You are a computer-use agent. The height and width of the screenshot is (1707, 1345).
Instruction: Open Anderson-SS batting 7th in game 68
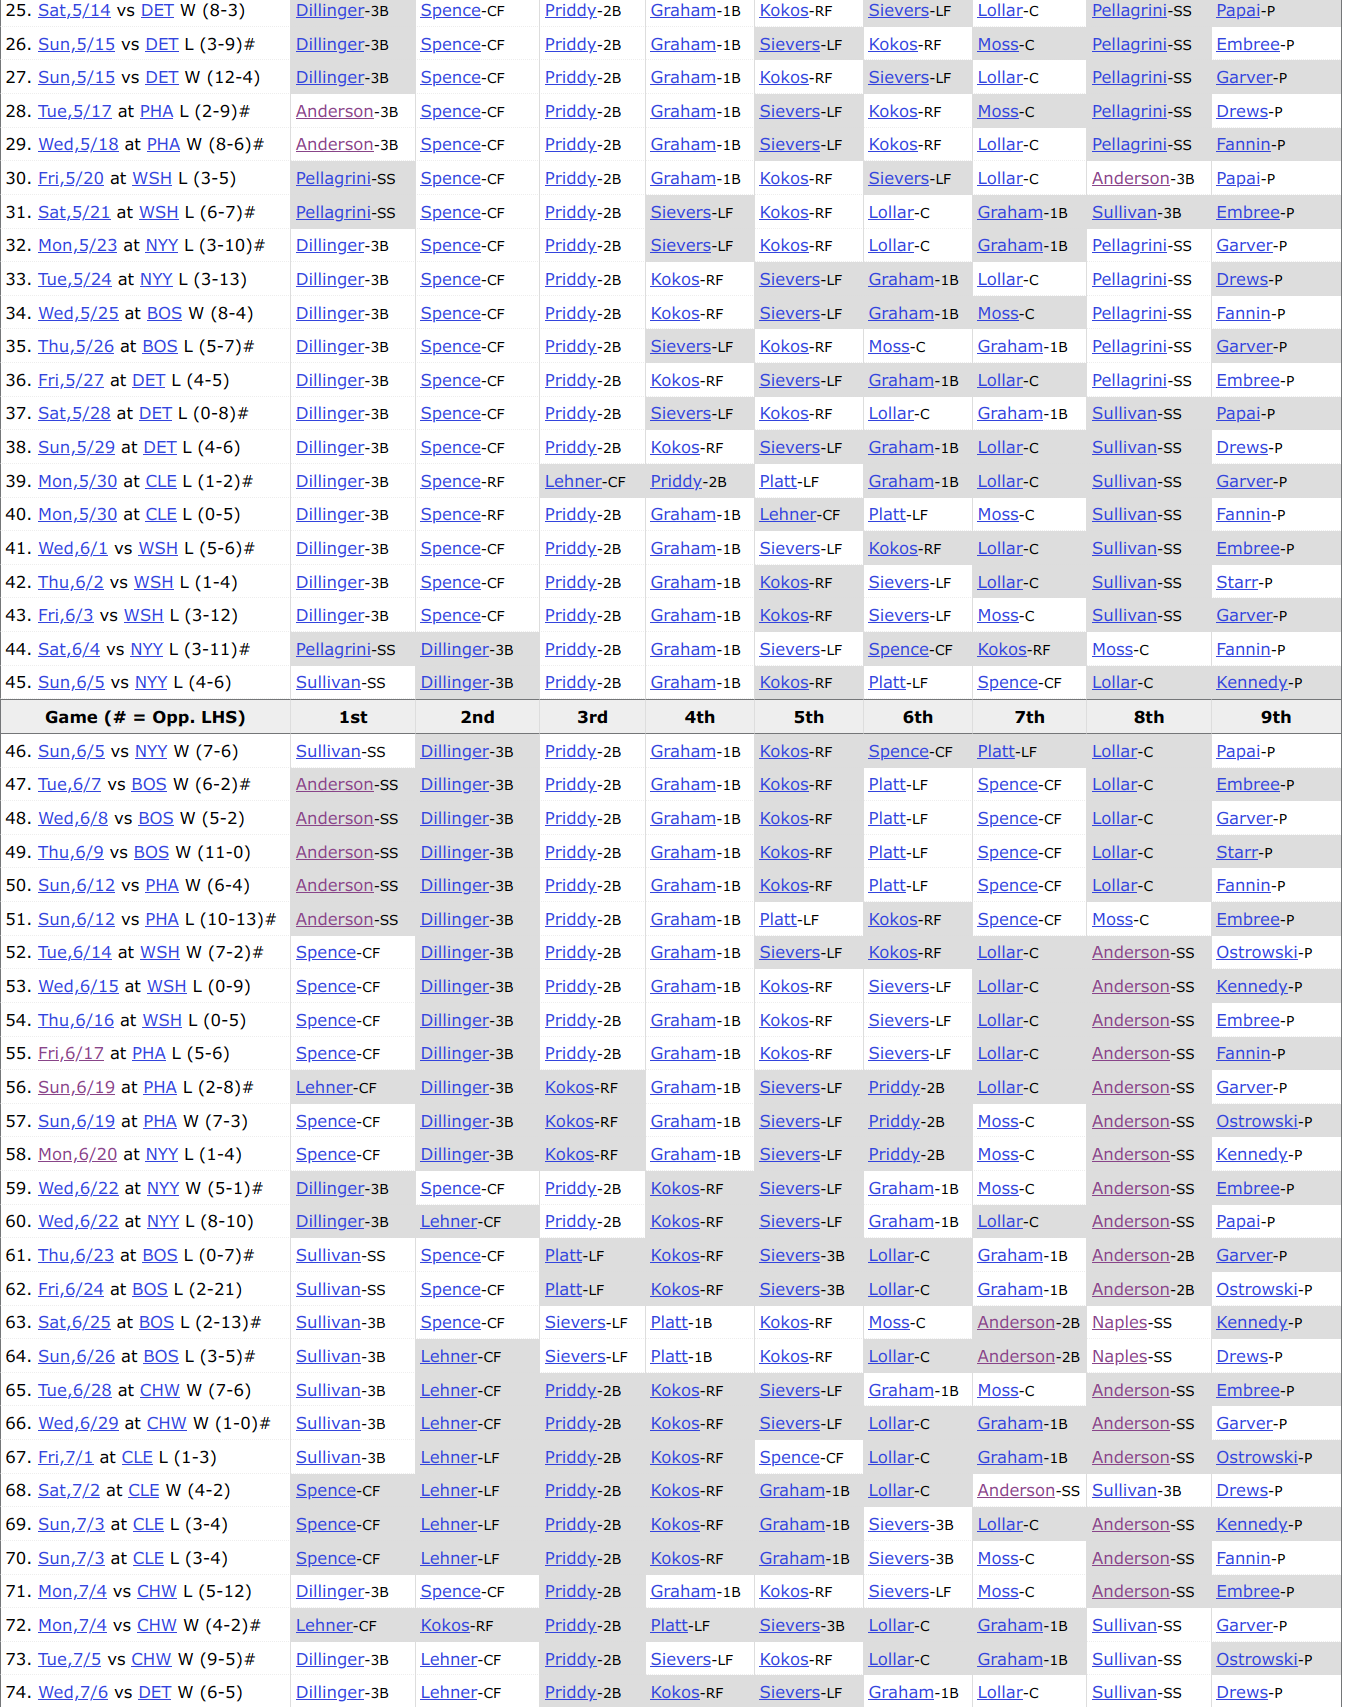(1015, 1491)
